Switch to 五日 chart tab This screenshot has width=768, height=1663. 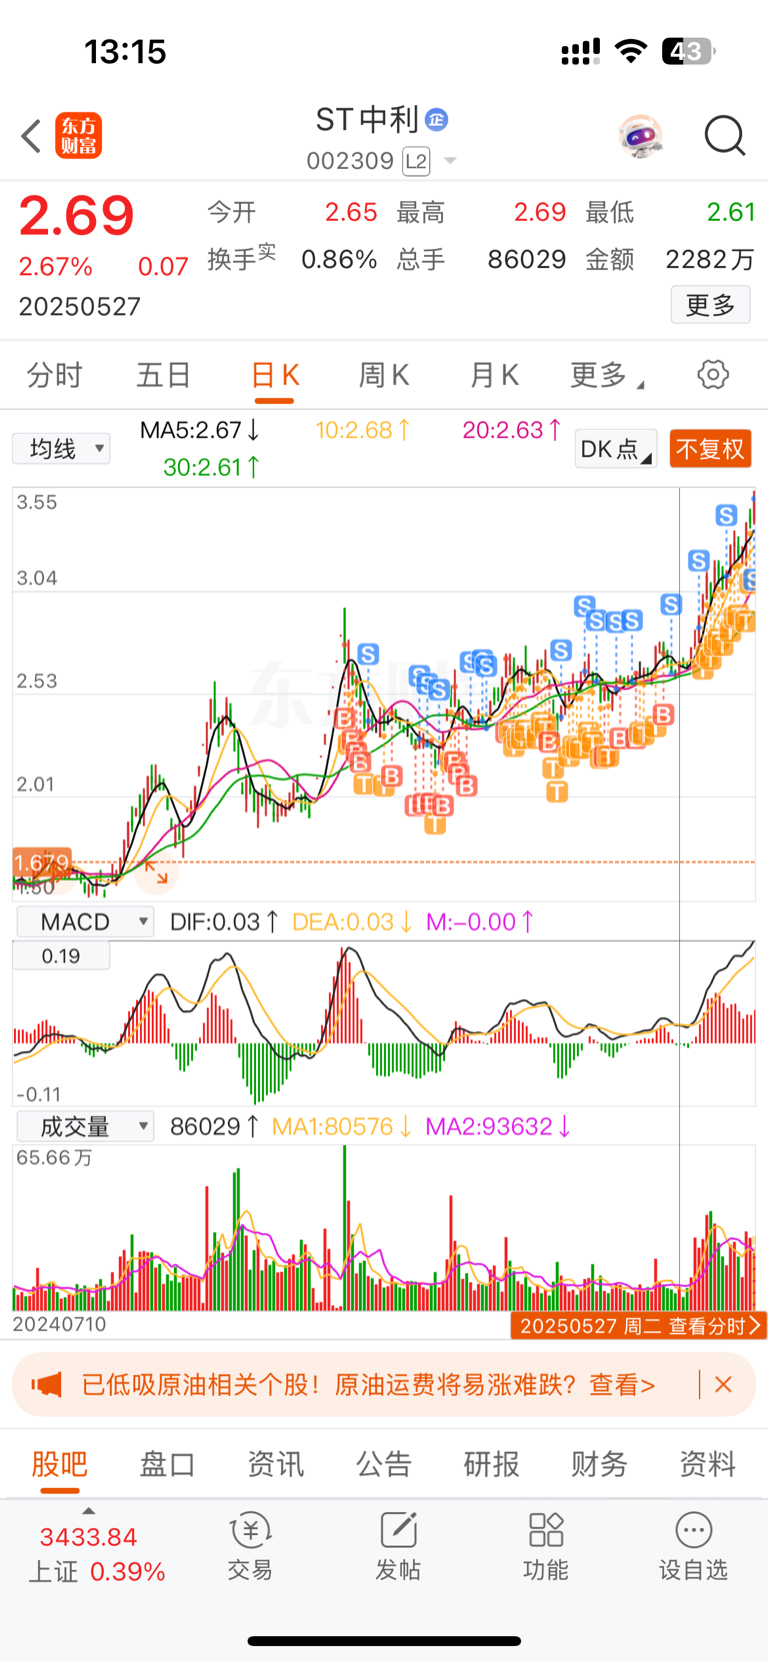pyautogui.click(x=164, y=375)
